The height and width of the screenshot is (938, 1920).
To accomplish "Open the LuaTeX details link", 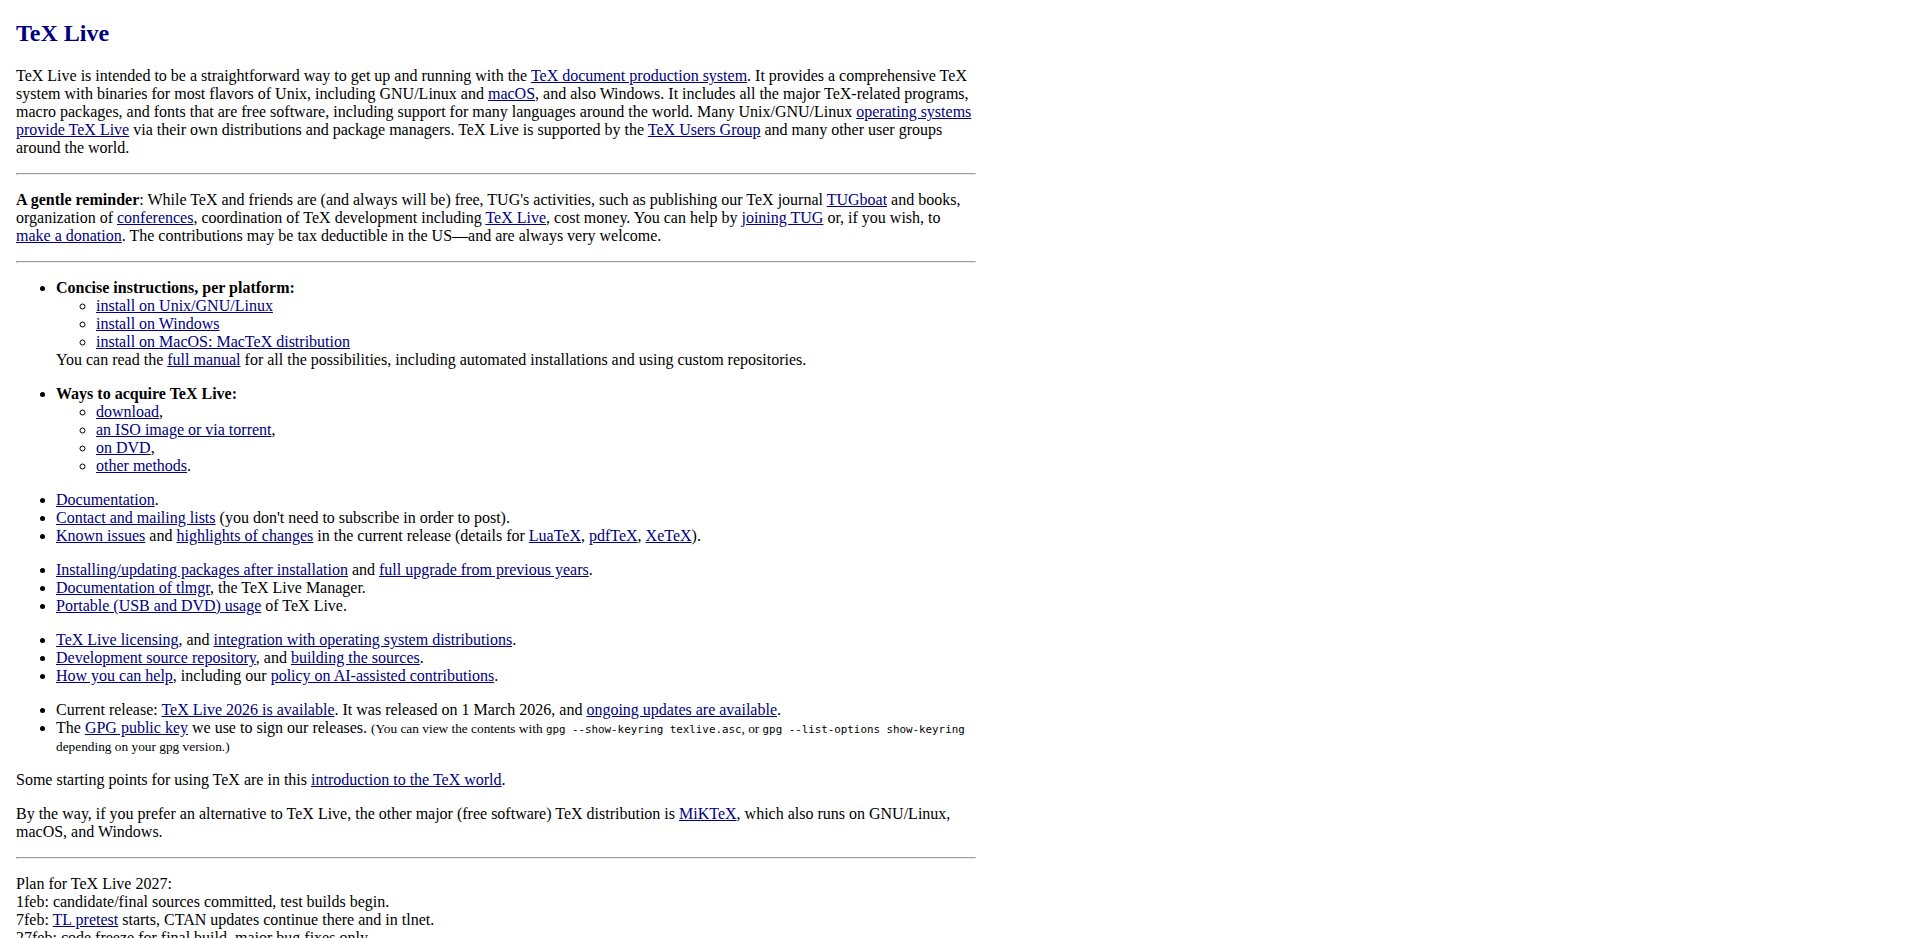I will click(555, 536).
